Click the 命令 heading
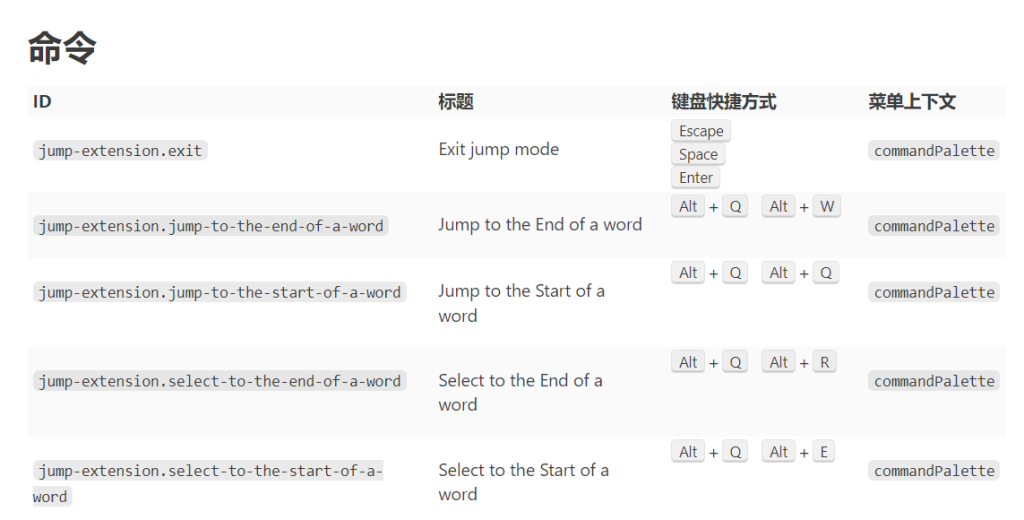This screenshot has height=520, width=1024. 62,47
